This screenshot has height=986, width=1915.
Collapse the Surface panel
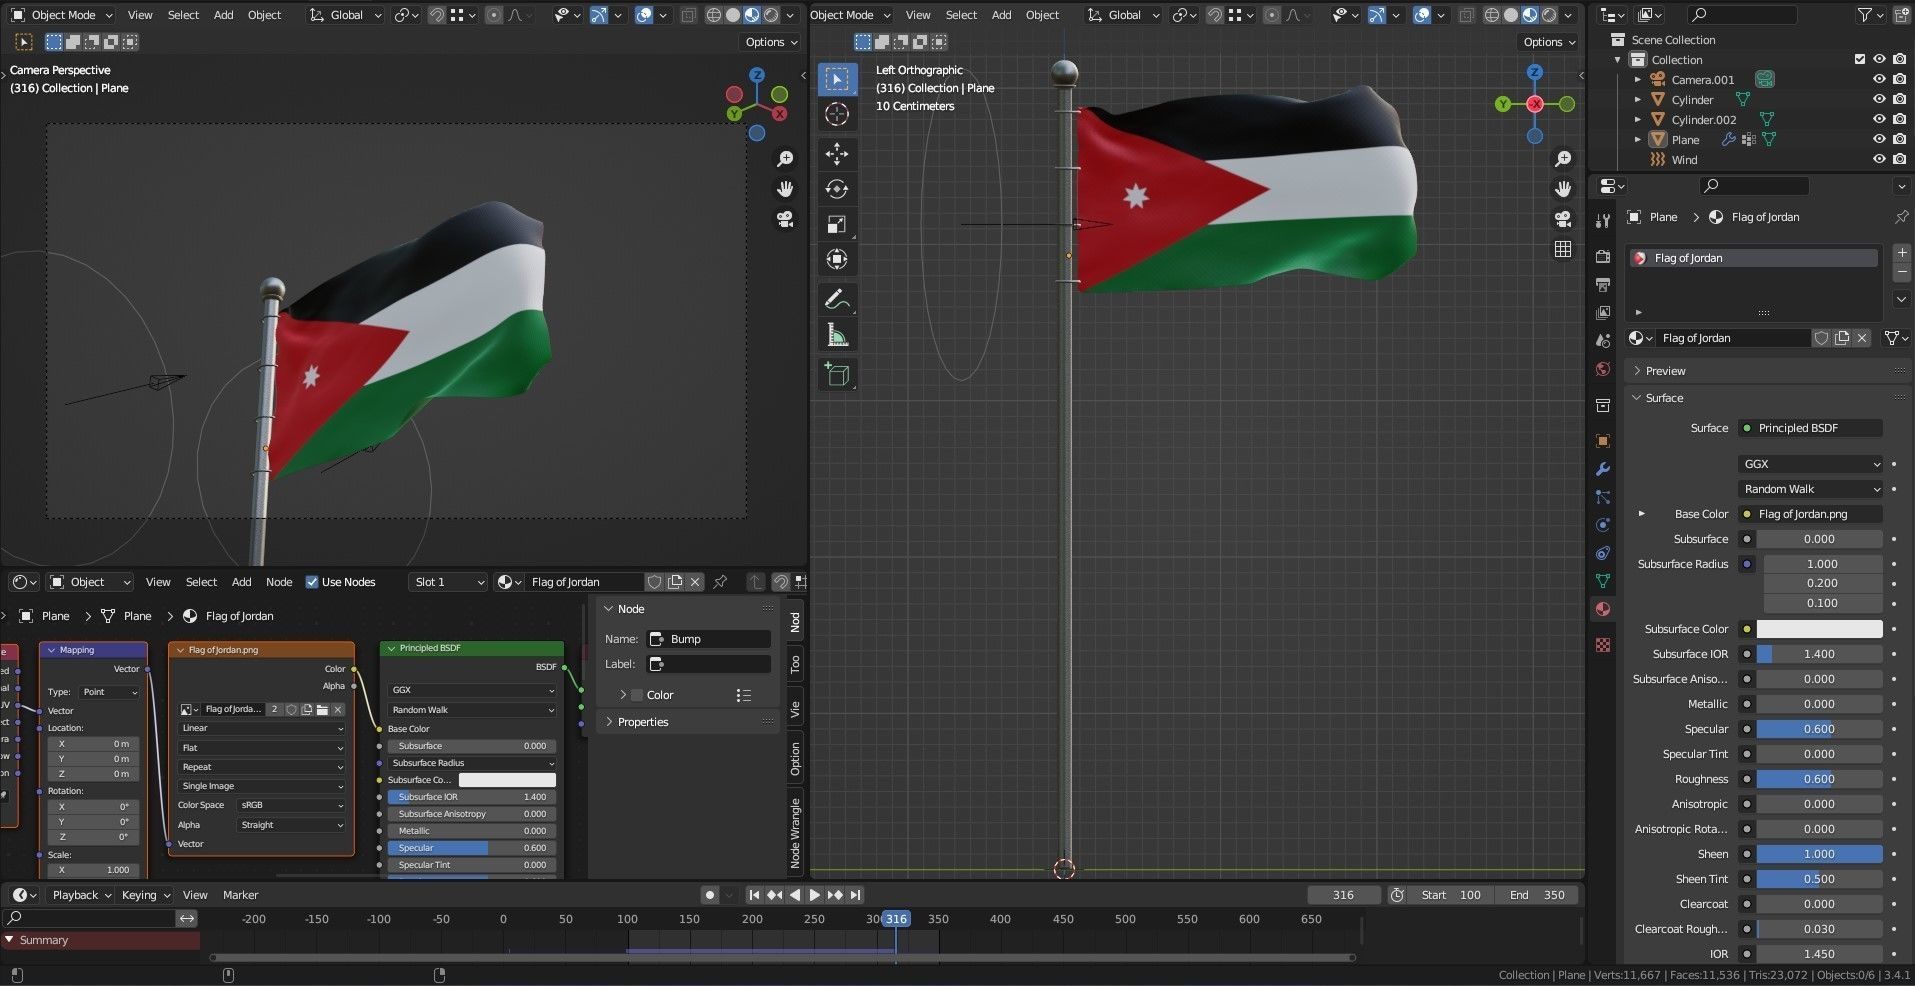coord(1664,398)
